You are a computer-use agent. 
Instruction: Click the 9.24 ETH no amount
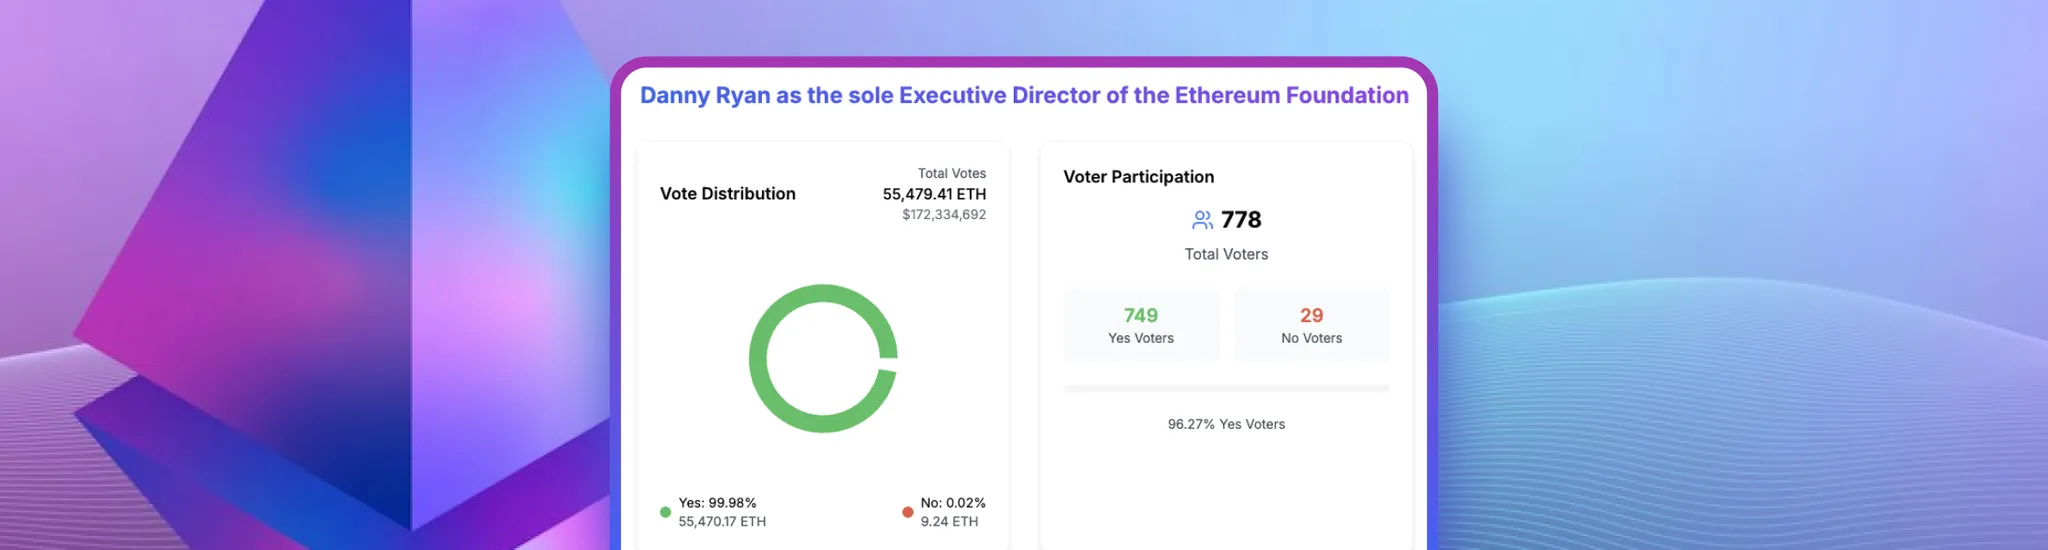pyautogui.click(x=949, y=522)
